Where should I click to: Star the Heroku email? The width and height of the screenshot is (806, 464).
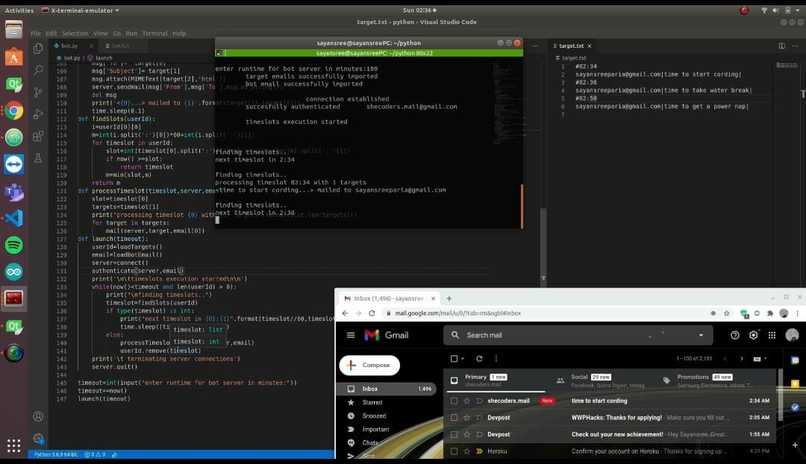pyautogui.click(x=467, y=451)
